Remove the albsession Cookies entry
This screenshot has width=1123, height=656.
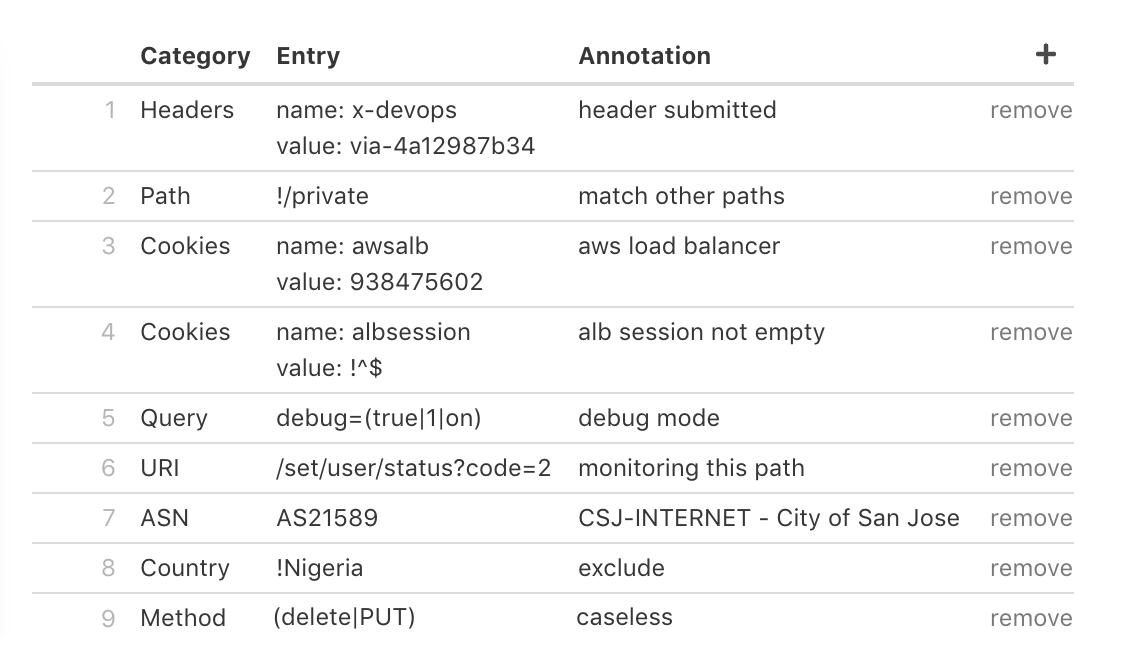(1030, 333)
